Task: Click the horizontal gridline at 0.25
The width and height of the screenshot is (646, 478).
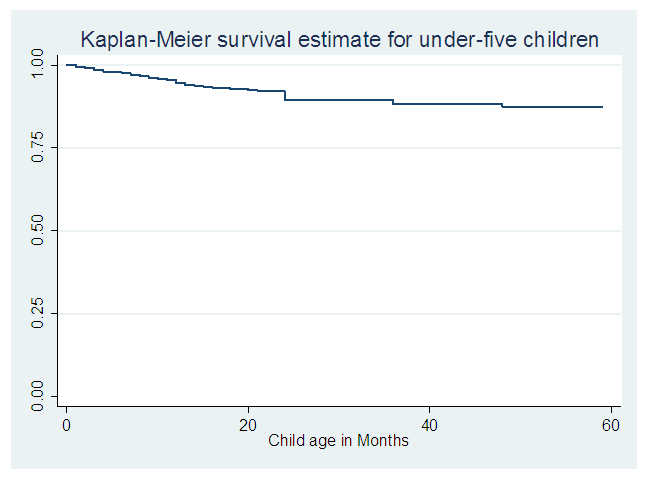Action: point(340,314)
